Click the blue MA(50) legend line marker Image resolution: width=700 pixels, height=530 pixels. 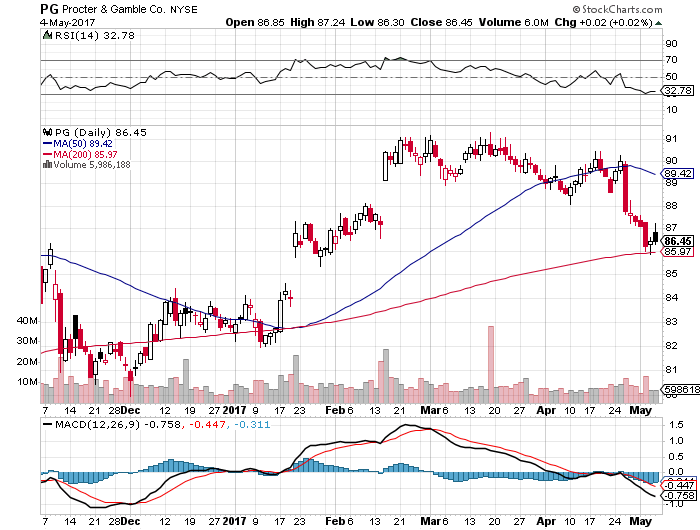coord(47,144)
